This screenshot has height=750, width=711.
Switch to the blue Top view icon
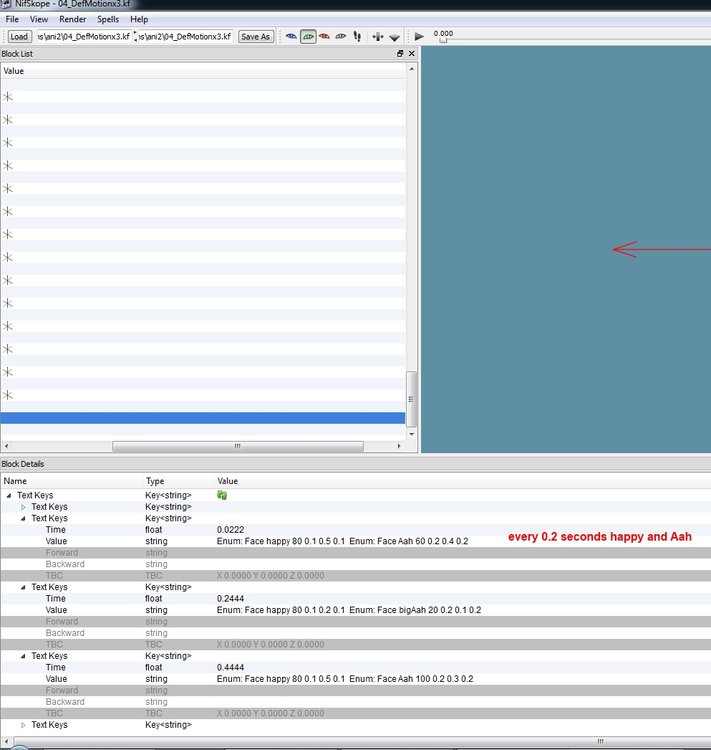pos(291,36)
